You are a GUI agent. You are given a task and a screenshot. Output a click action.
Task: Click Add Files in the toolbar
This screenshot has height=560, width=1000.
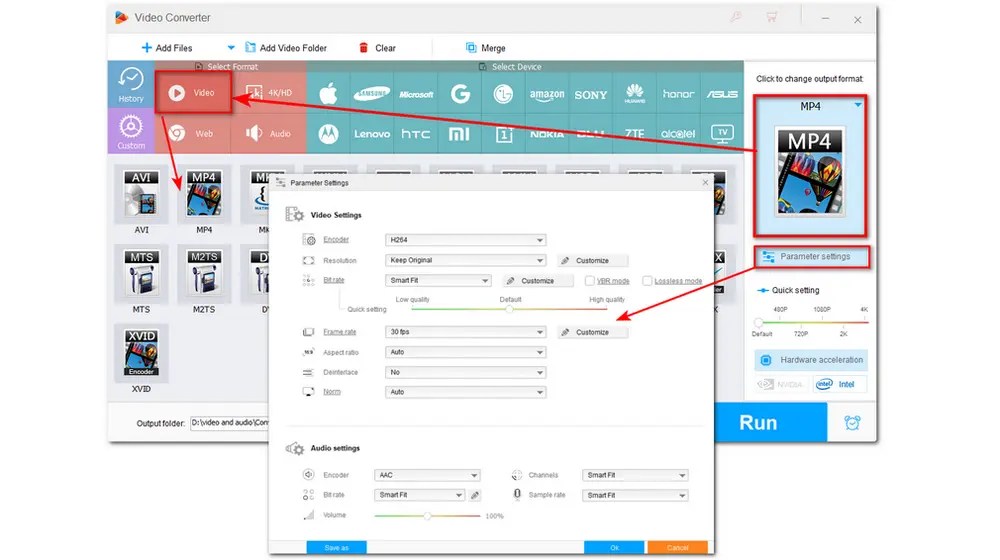pyautogui.click(x=166, y=48)
